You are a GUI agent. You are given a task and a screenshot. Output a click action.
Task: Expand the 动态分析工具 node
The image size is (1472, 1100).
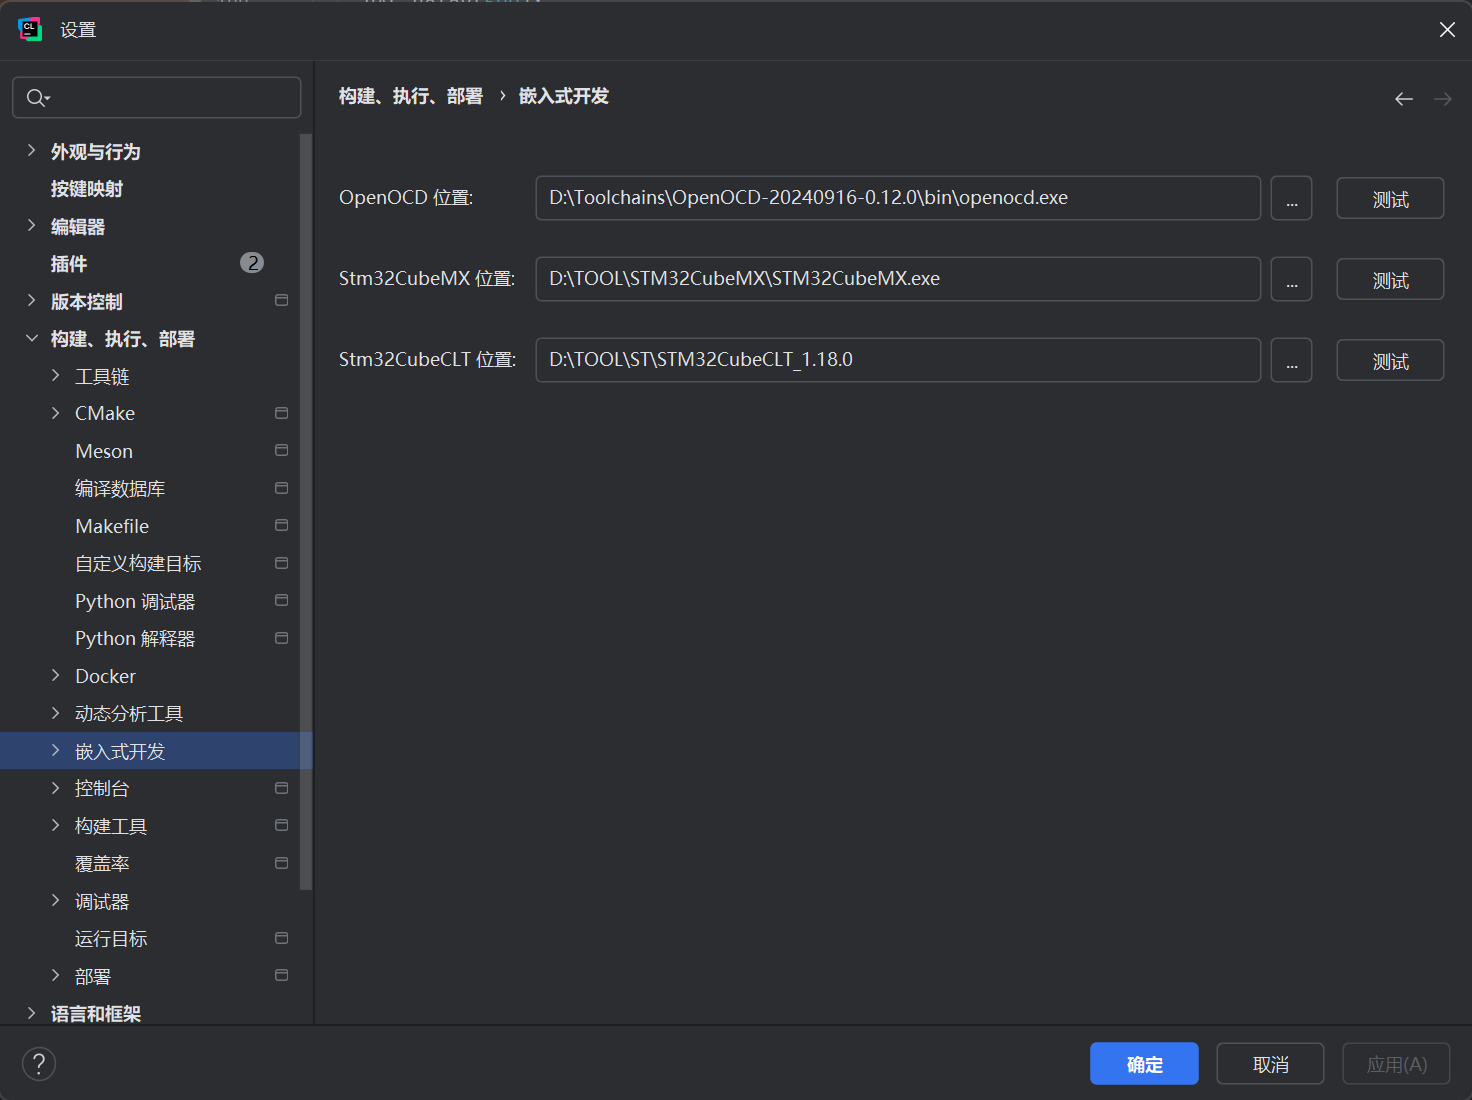[x=56, y=713]
